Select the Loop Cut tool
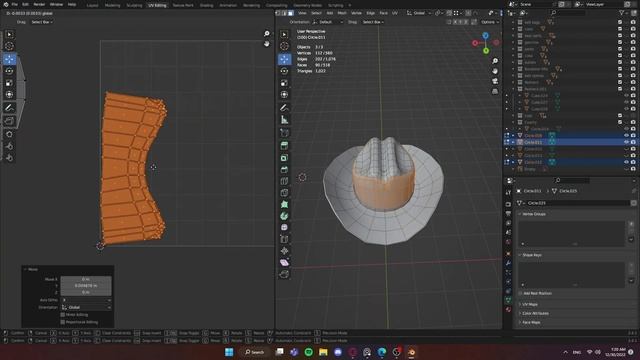The width and height of the screenshot is (640, 360). [x=284, y=181]
